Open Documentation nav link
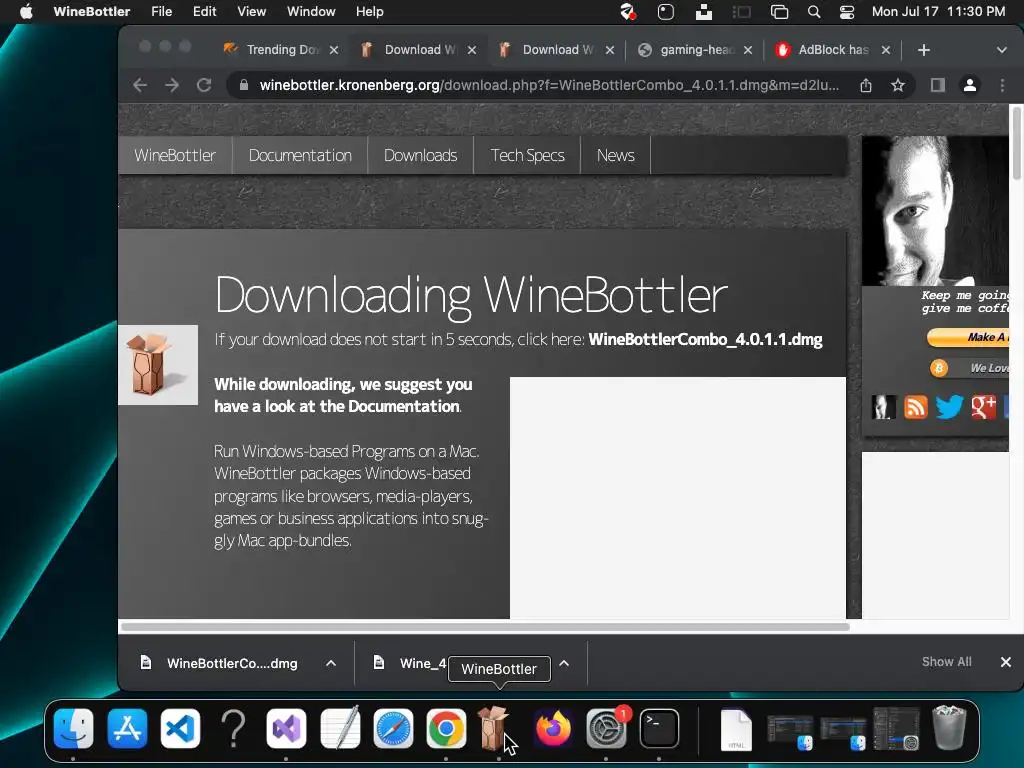Viewport: 1024px width, 768px height. pos(300,155)
